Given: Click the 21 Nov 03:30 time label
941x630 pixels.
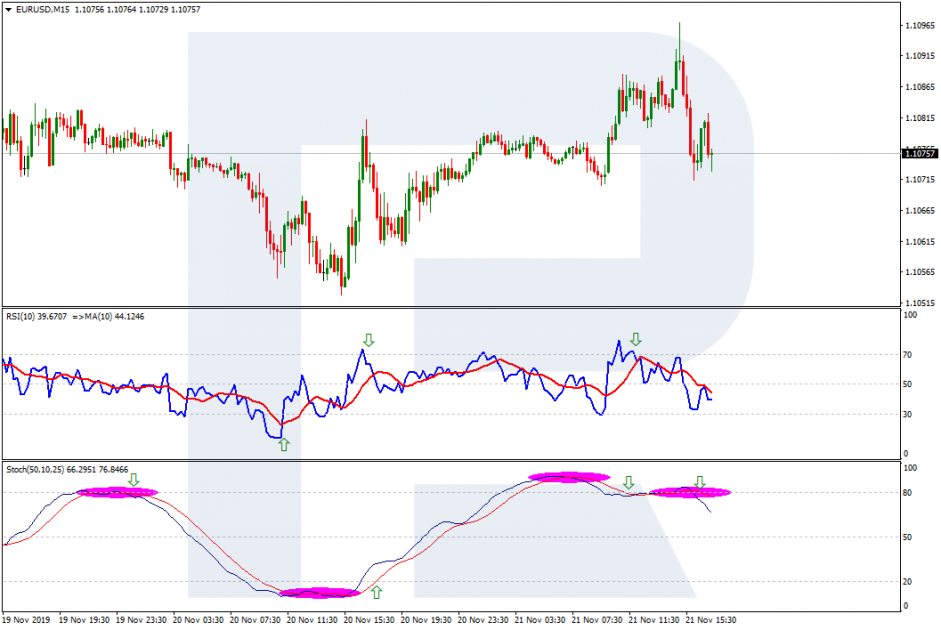Looking at the screenshot, I should coord(540,620).
